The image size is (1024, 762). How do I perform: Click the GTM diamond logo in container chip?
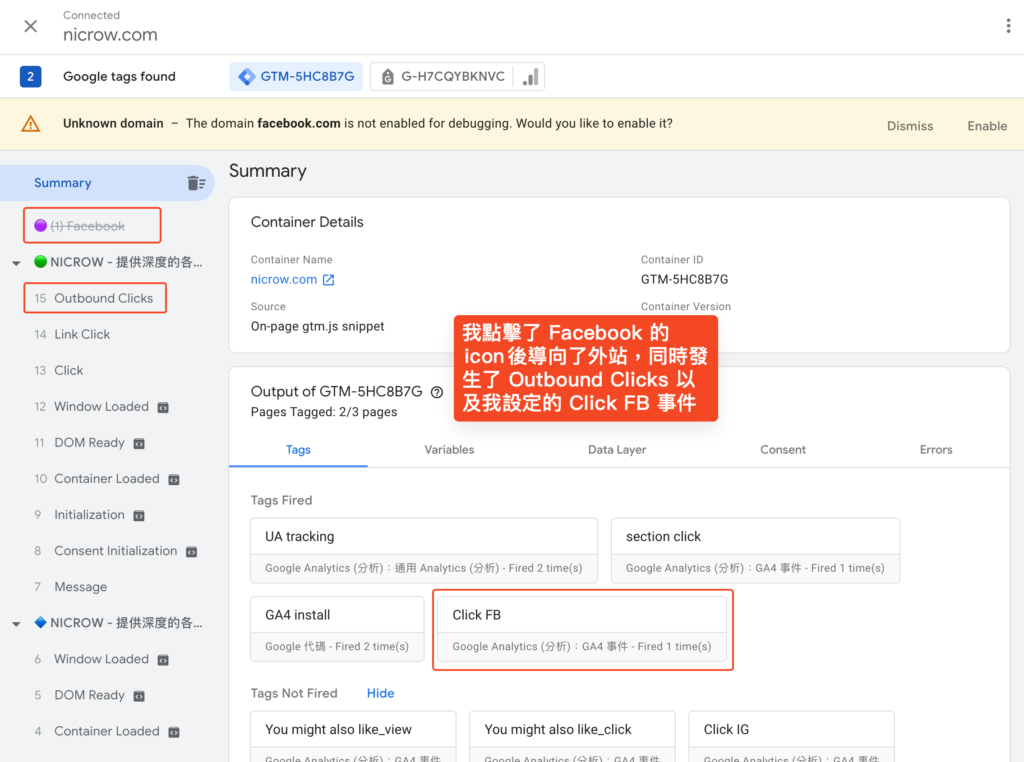pos(247,76)
